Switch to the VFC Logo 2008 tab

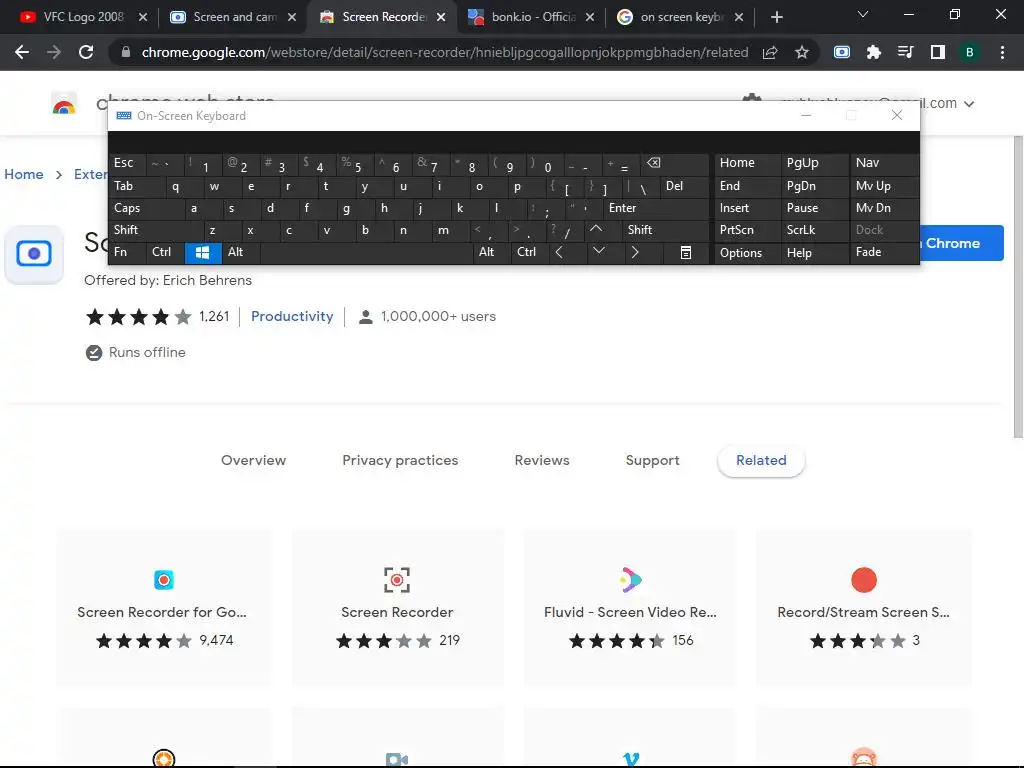(83, 17)
